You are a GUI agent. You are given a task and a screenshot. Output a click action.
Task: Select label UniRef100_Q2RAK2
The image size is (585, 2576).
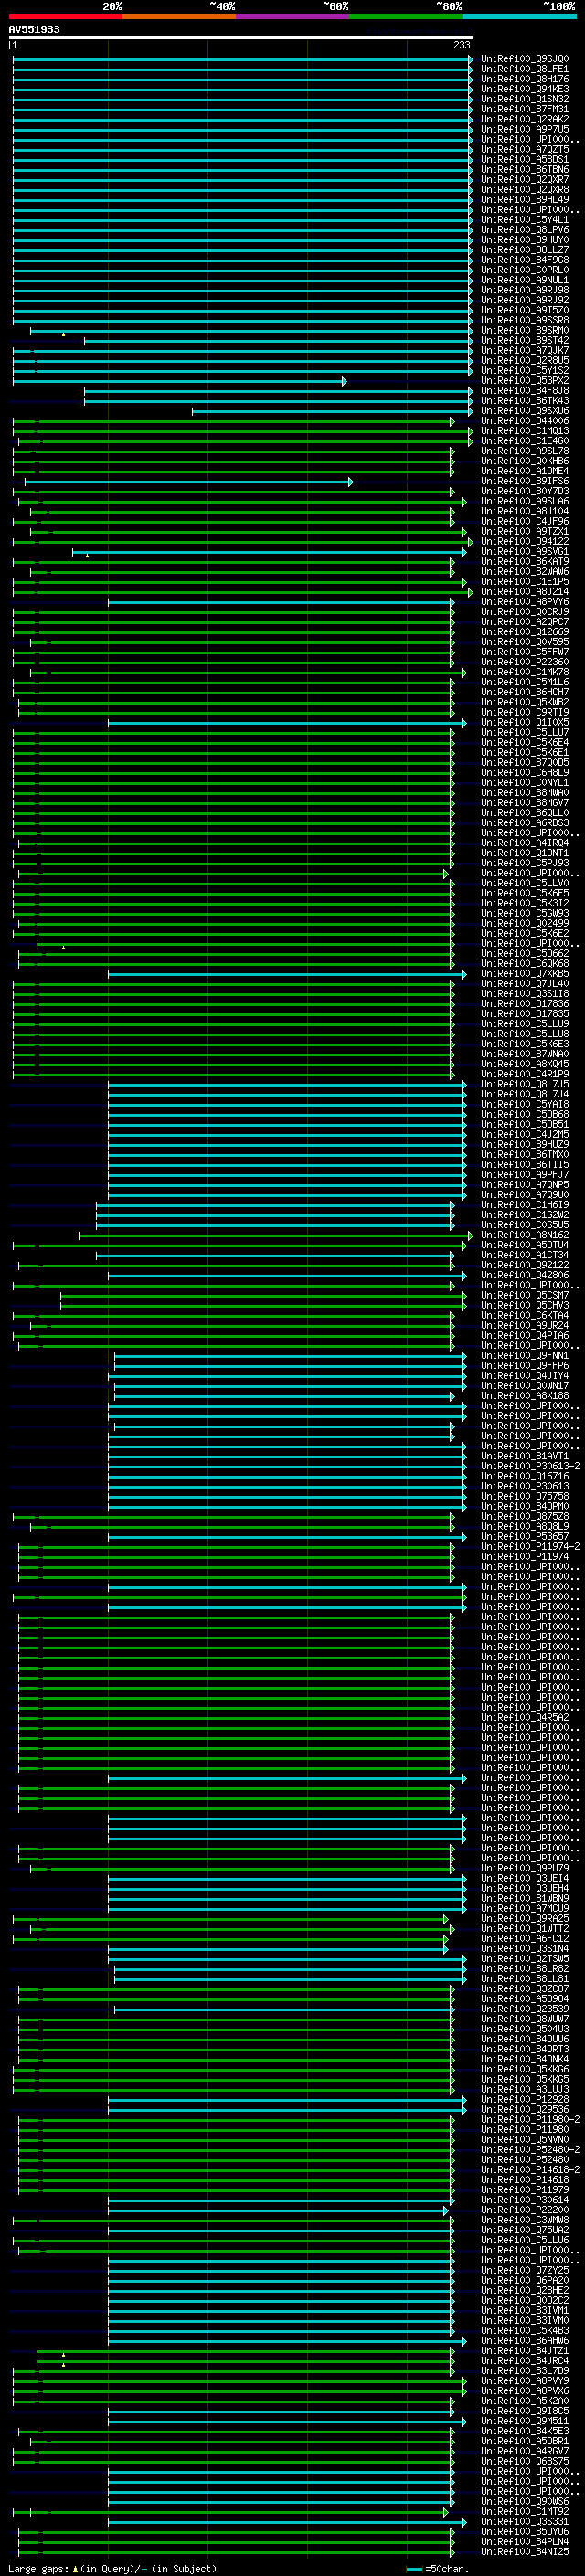point(525,119)
